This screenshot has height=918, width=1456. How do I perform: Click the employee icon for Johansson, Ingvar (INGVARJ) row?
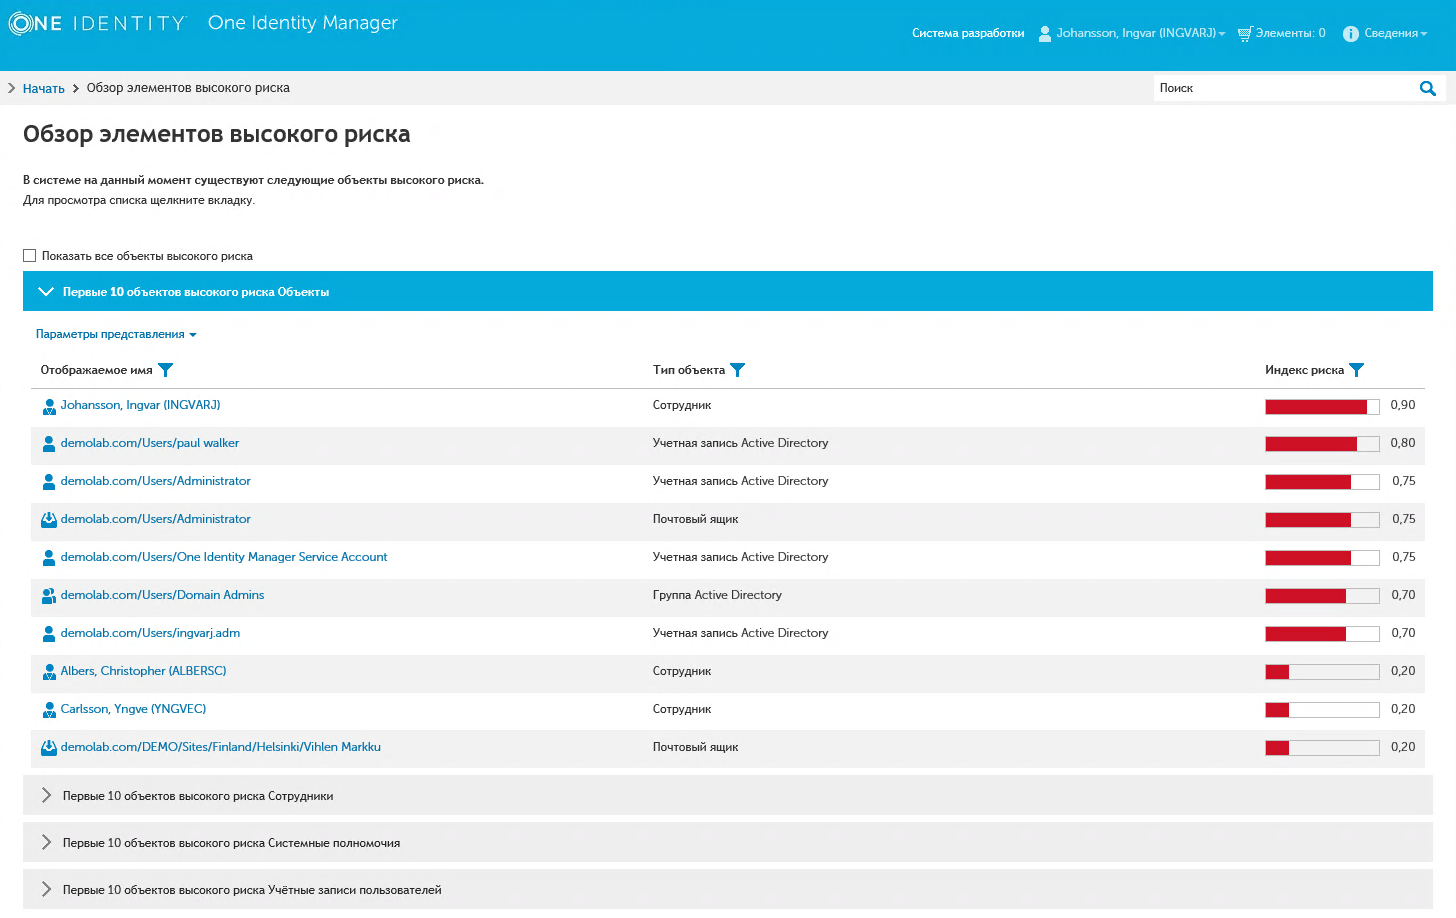49,406
